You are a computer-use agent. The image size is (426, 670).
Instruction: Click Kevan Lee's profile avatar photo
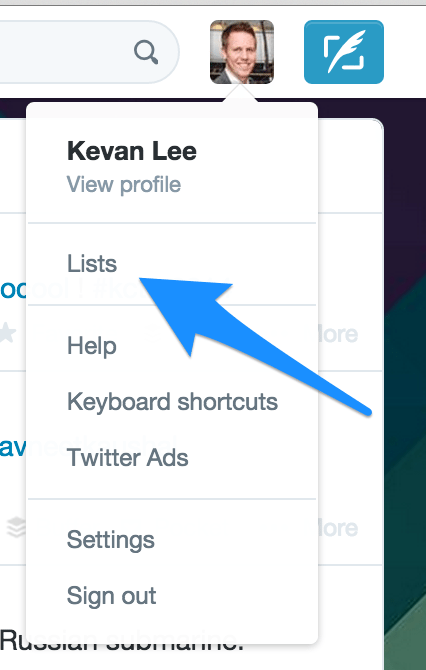click(x=242, y=52)
